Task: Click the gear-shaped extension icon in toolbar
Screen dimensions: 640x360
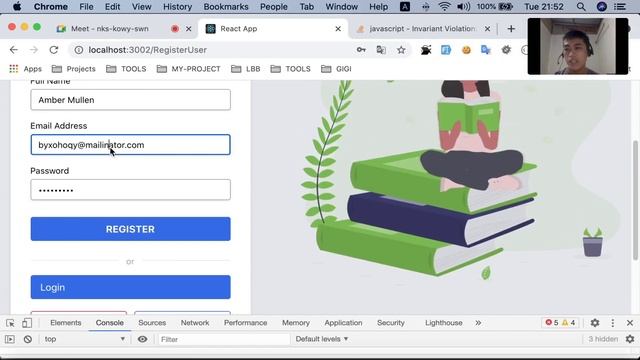Action: [506, 50]
